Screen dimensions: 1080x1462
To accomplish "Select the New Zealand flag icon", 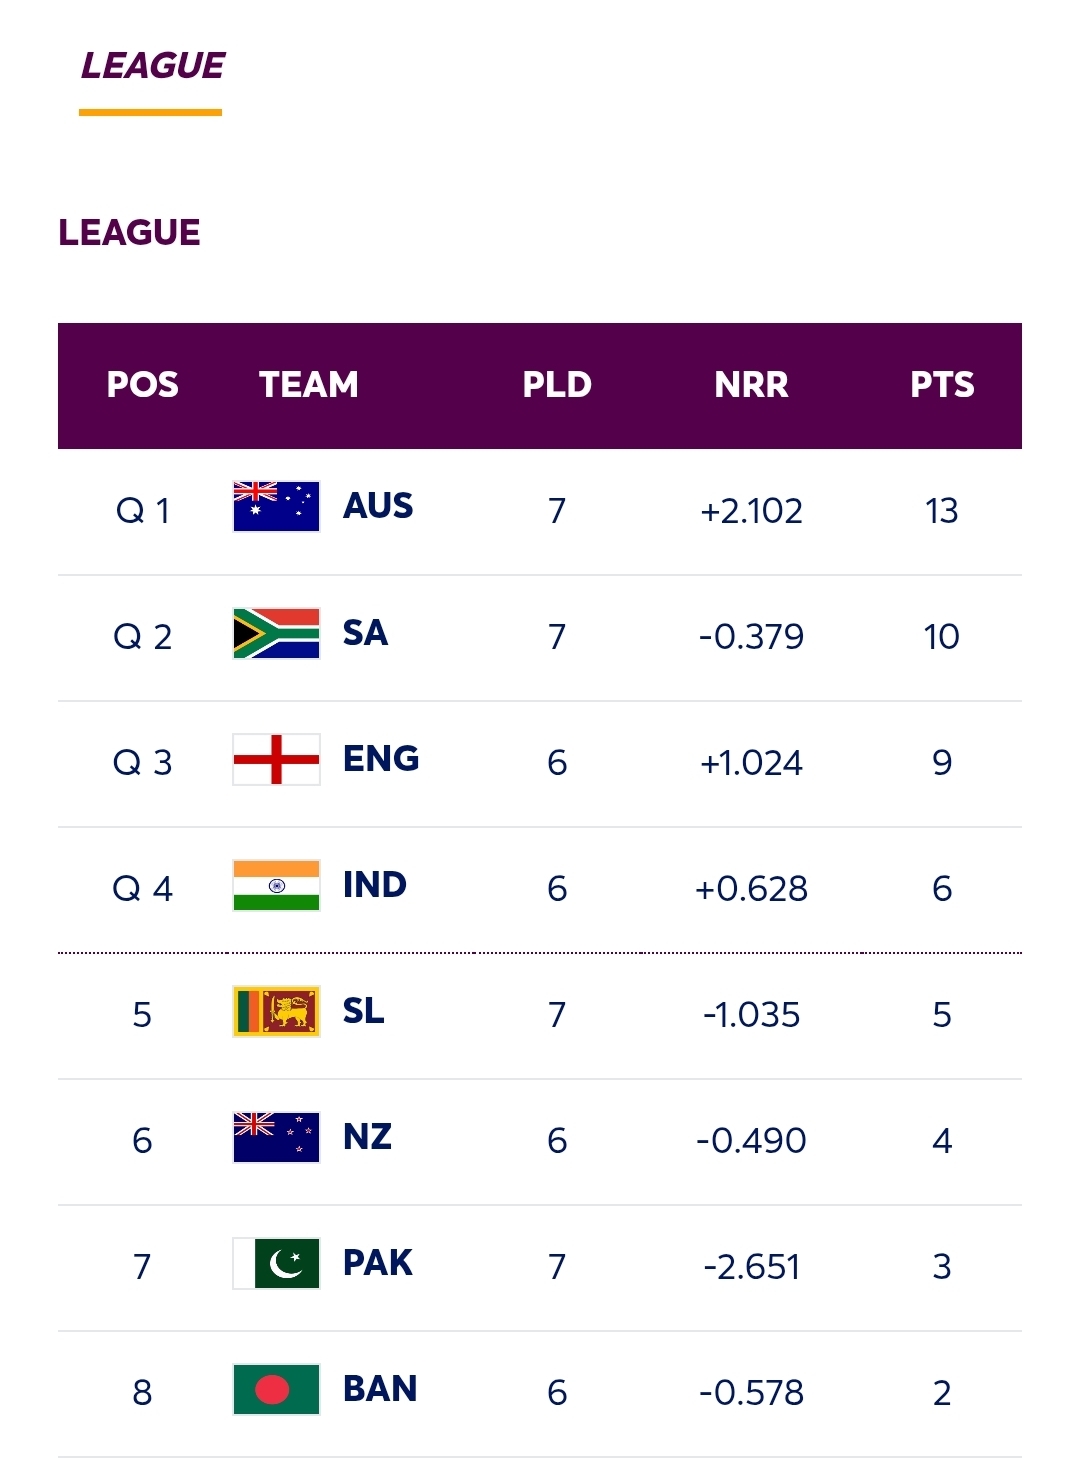I will pos(276,1138).
